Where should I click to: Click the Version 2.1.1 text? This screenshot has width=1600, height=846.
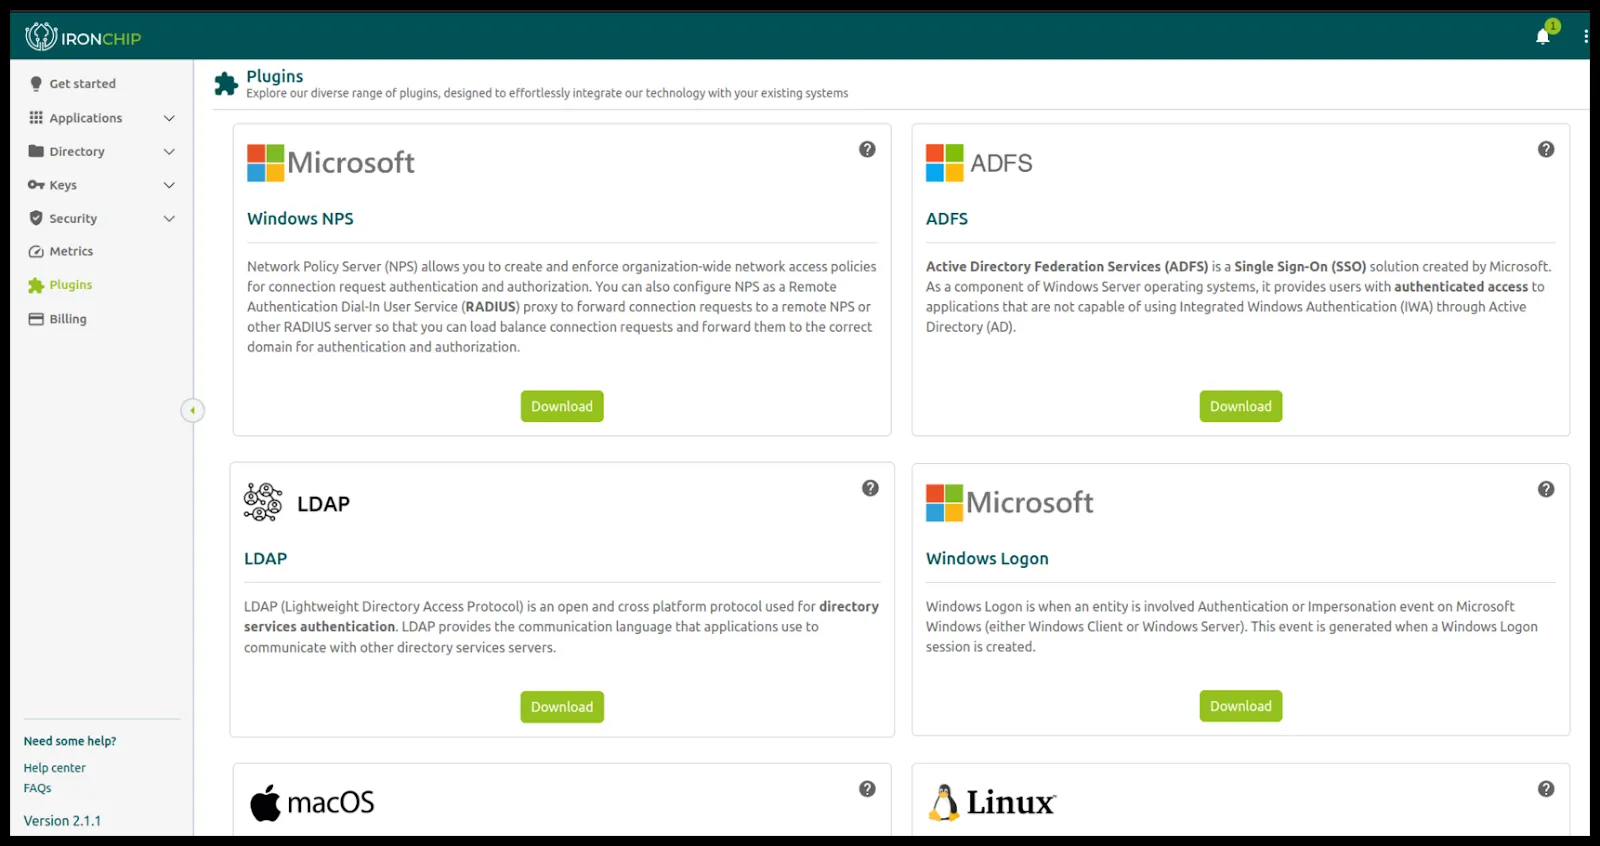pos(62,821)
